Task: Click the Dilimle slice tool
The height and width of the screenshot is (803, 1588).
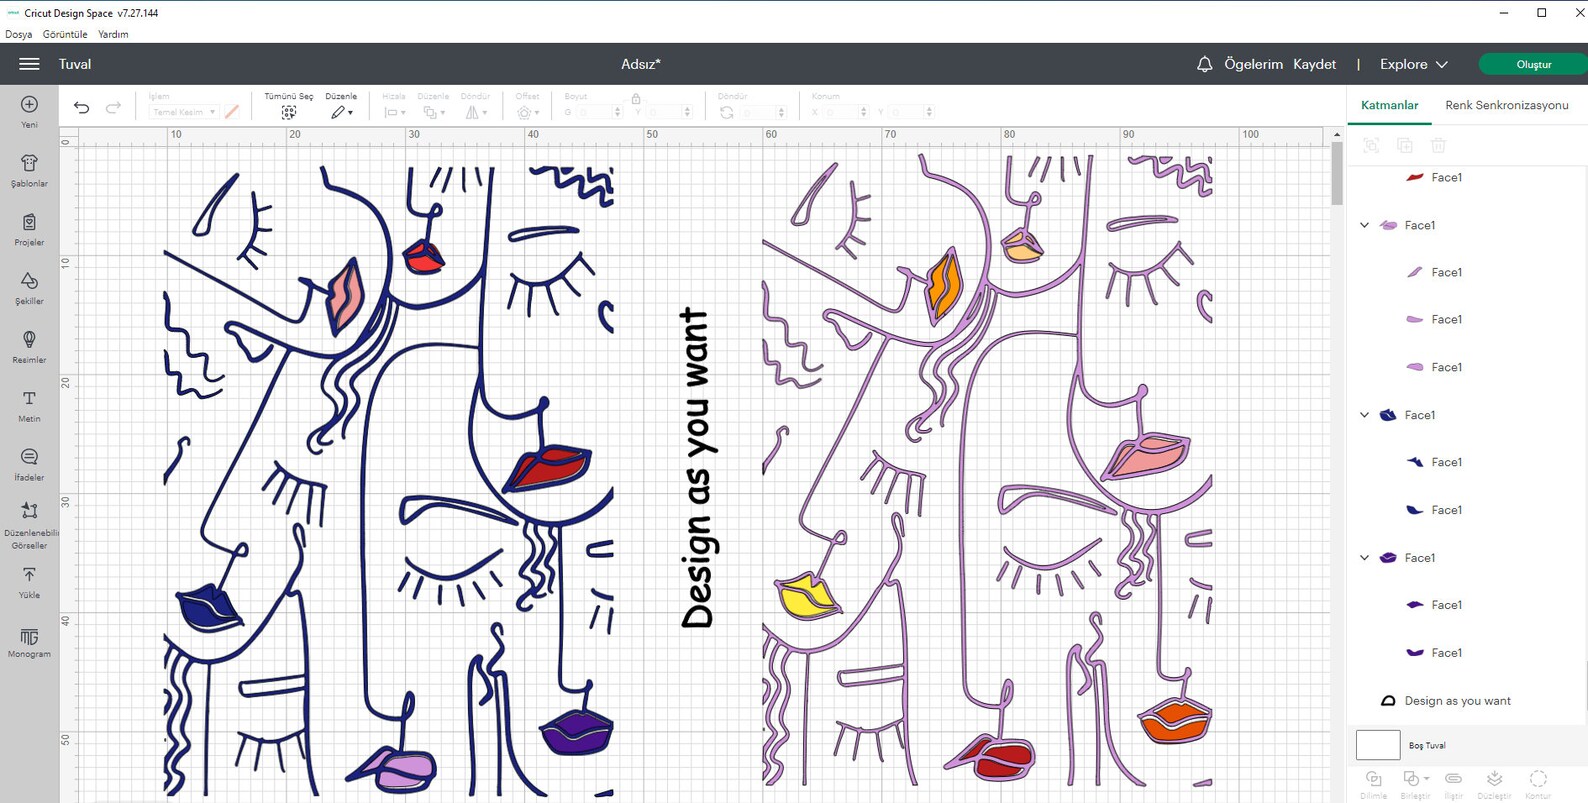Action: coord(1374,784)
